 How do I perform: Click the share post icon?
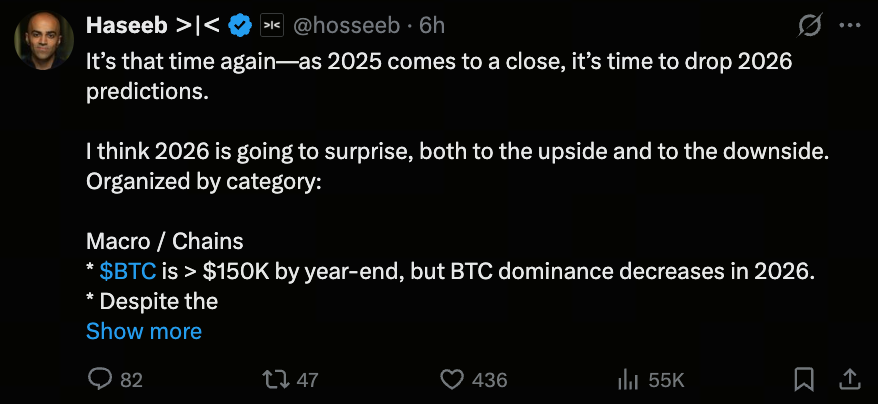pyautogui.click(x=849, y=380)
